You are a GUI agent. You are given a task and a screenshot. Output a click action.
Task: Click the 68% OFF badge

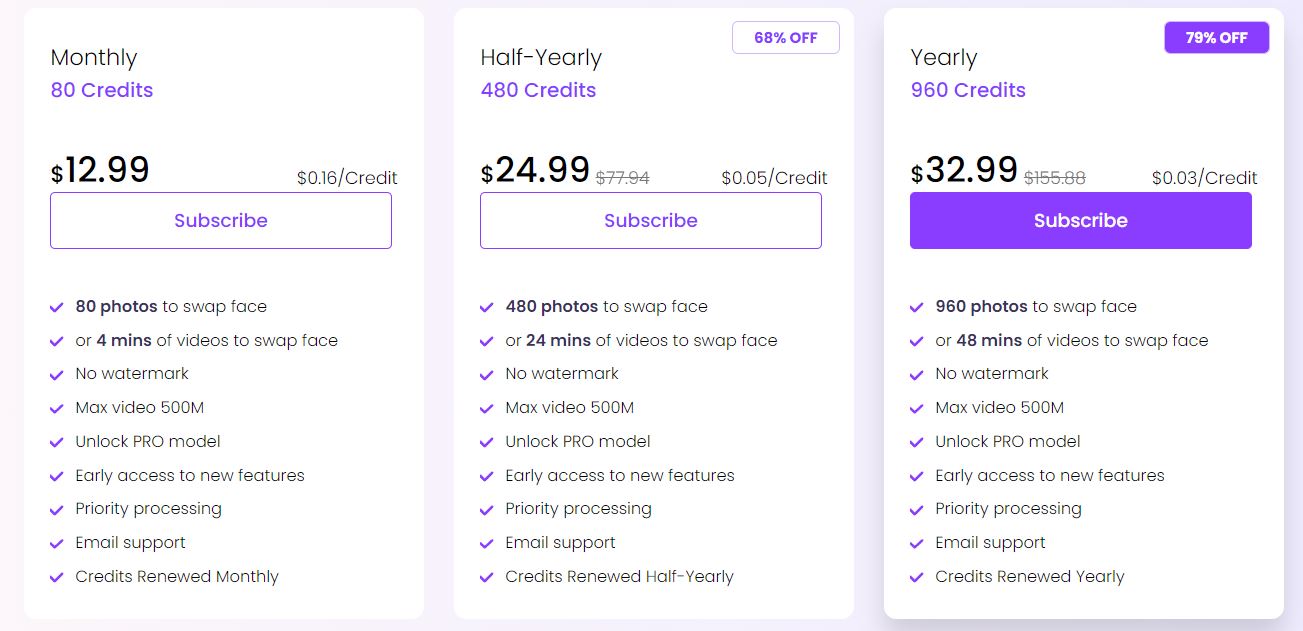(x=785, y=38)
